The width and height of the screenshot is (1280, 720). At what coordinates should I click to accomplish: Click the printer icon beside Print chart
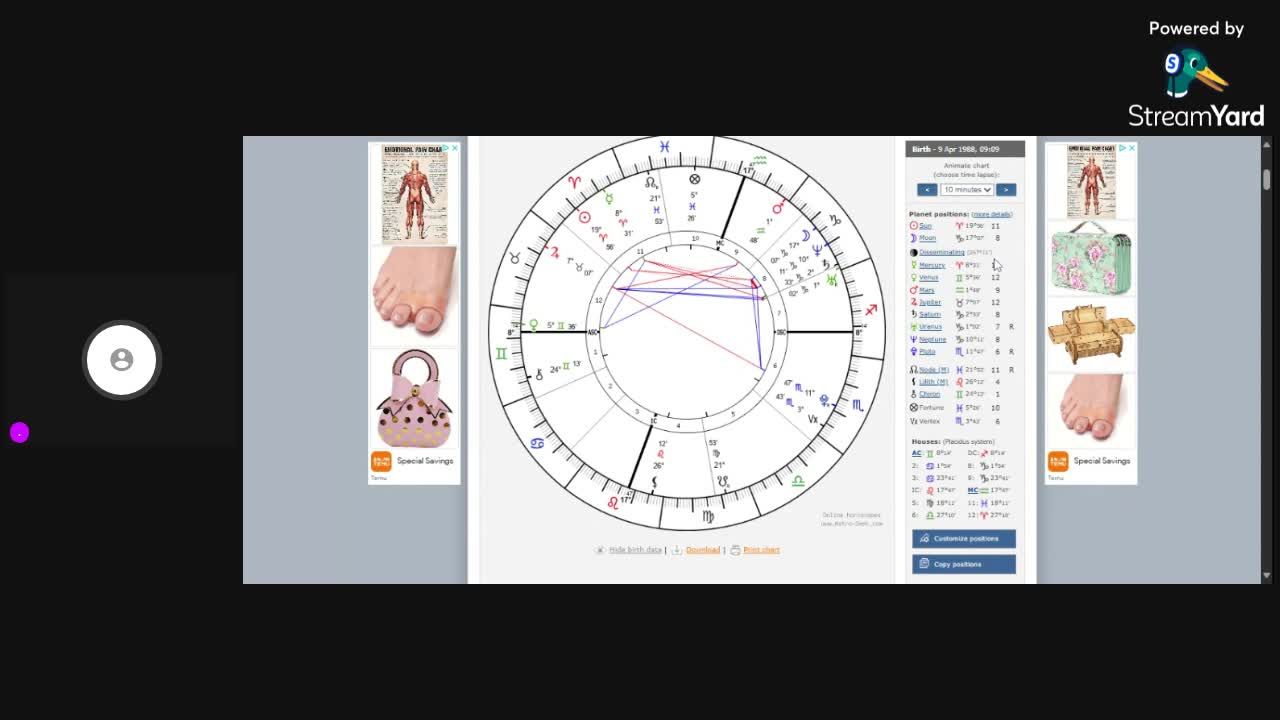tap(735, 549)
